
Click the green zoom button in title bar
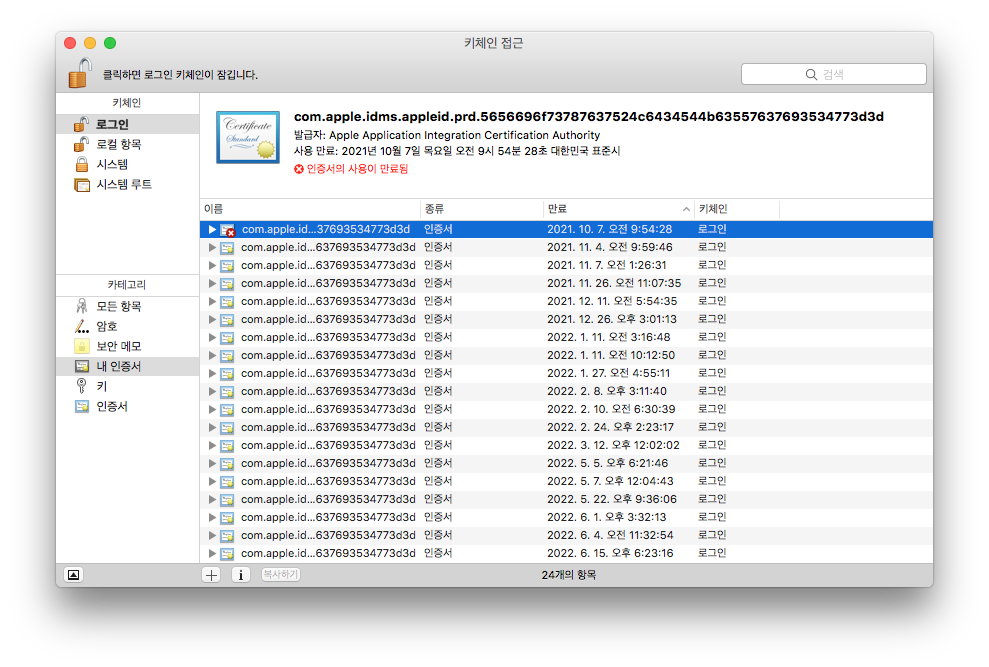click(x=110, y=43)
